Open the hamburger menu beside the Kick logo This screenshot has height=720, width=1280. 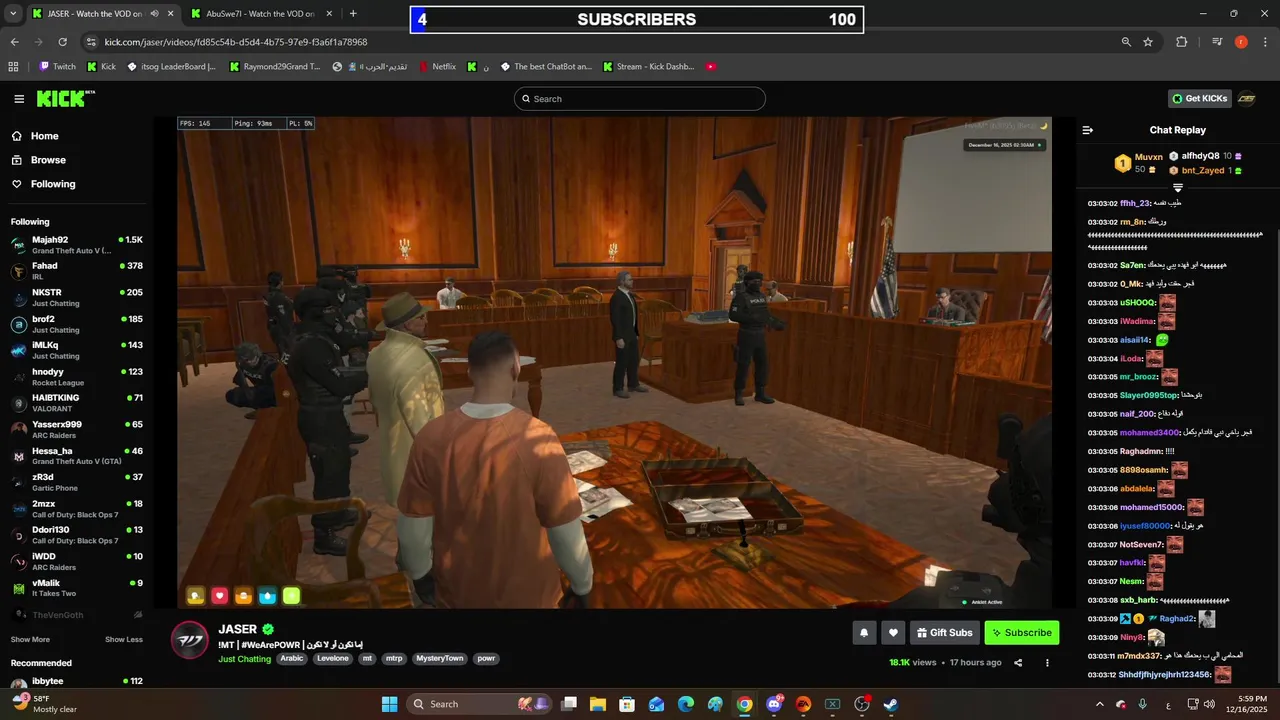19,98
